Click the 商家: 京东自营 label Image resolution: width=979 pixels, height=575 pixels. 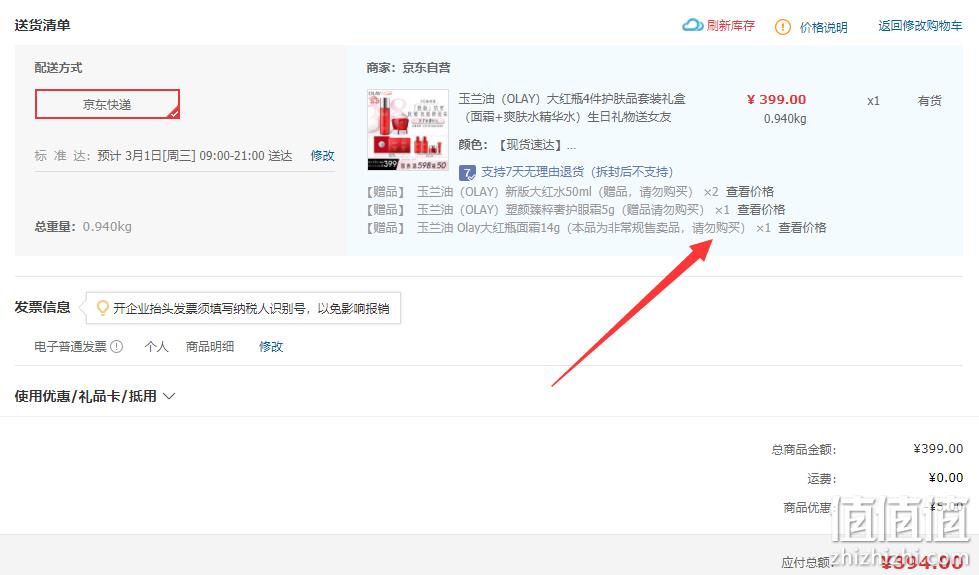click(408, 67)
